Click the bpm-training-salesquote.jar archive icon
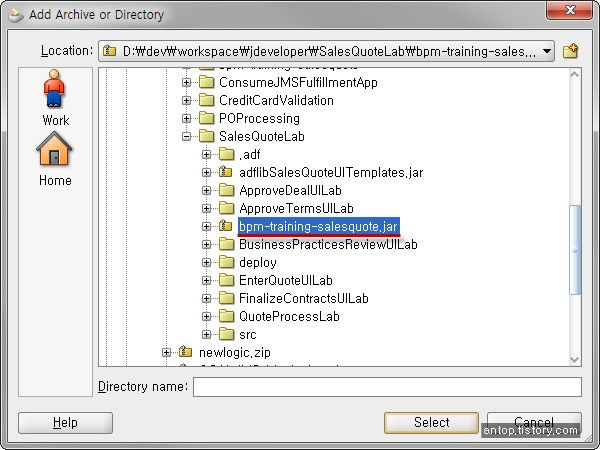This screenshot has width=600, height=450. pos(226,226)
